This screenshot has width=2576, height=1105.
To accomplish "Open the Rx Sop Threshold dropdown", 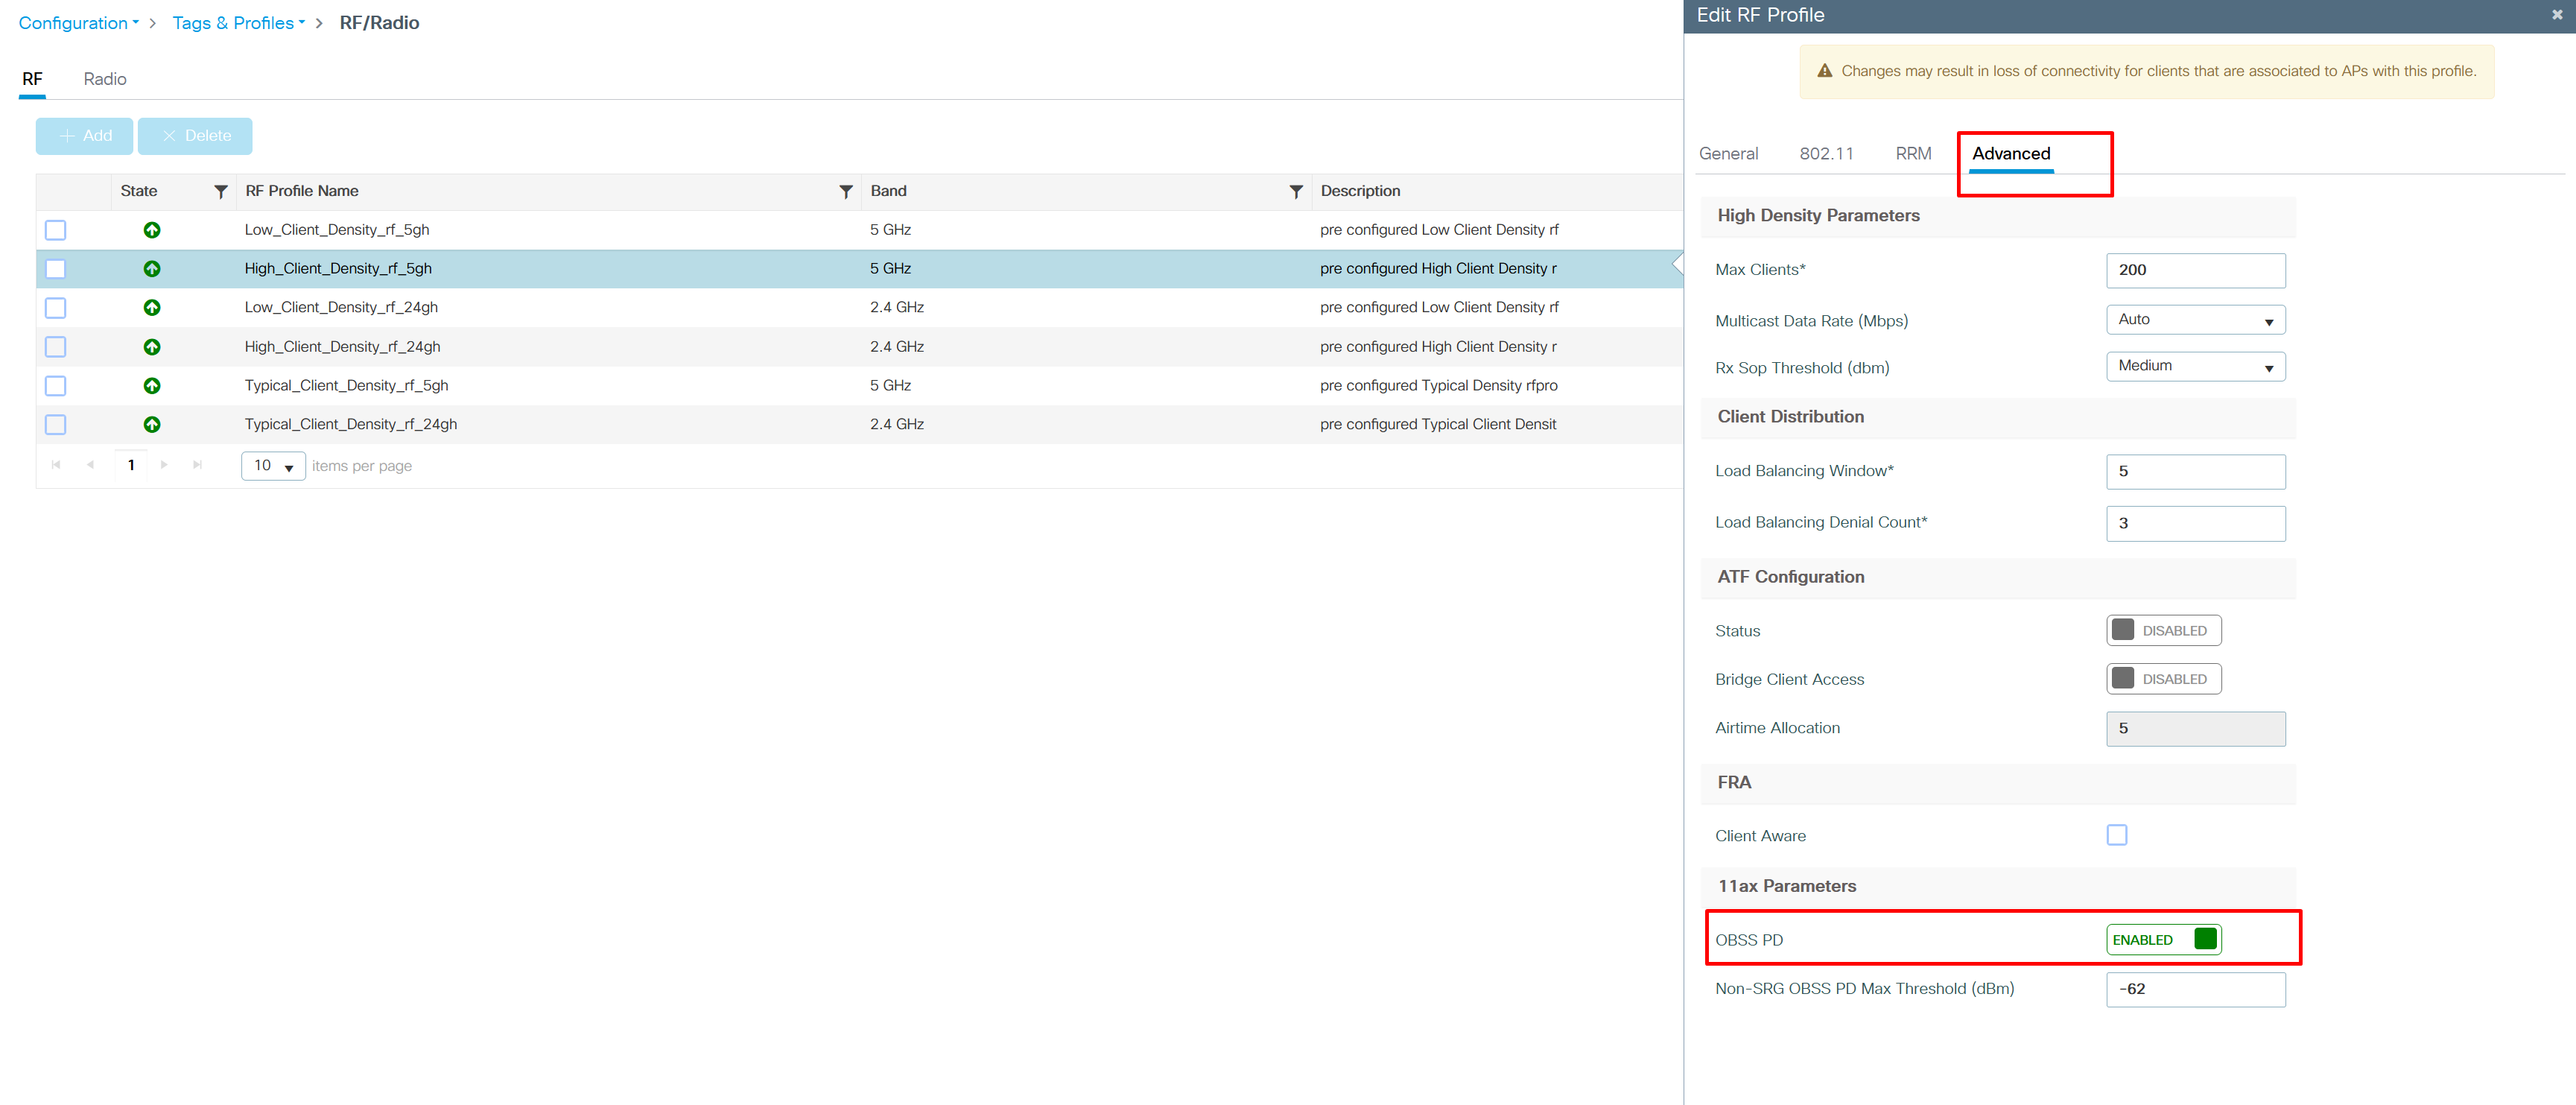I will click(x=2195, y=366).
